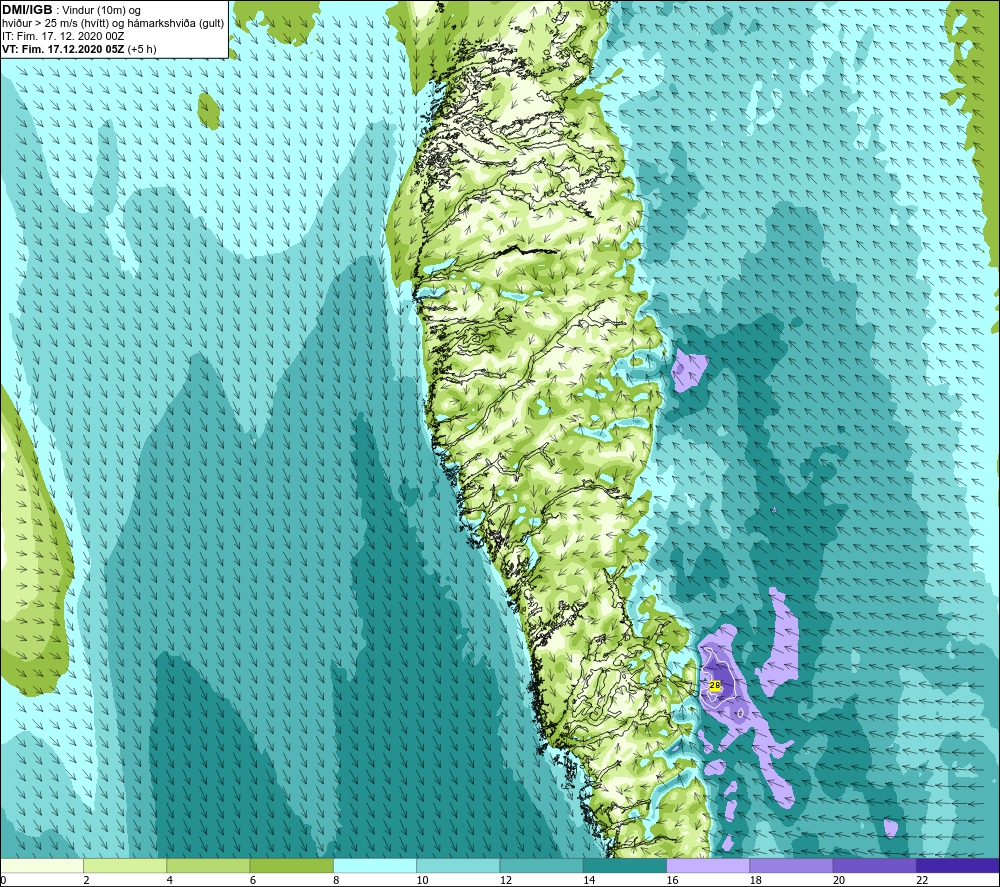The image size is (1000, 887).
Task: Click the legend tick label 4
Action: [x=170, y=880]
